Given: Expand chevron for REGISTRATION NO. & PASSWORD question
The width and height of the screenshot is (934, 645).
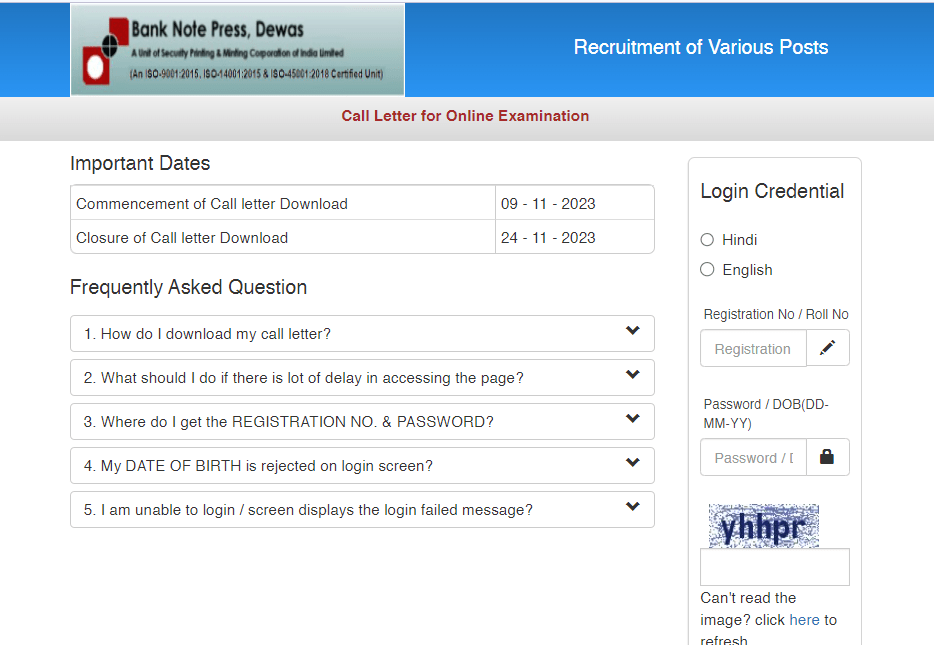Looking at the screenshot, I should 632,420.
